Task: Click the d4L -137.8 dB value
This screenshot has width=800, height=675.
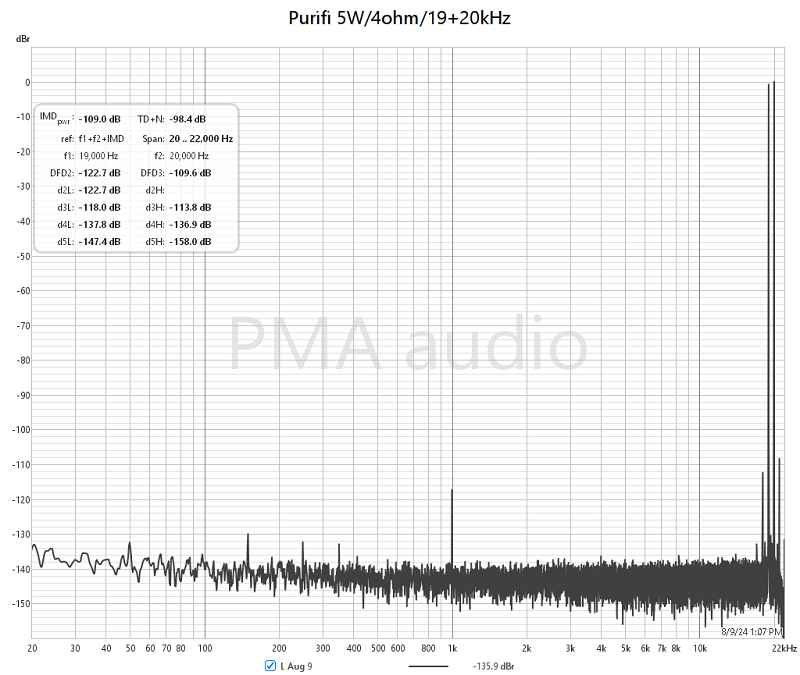Action: coord(99,224)
